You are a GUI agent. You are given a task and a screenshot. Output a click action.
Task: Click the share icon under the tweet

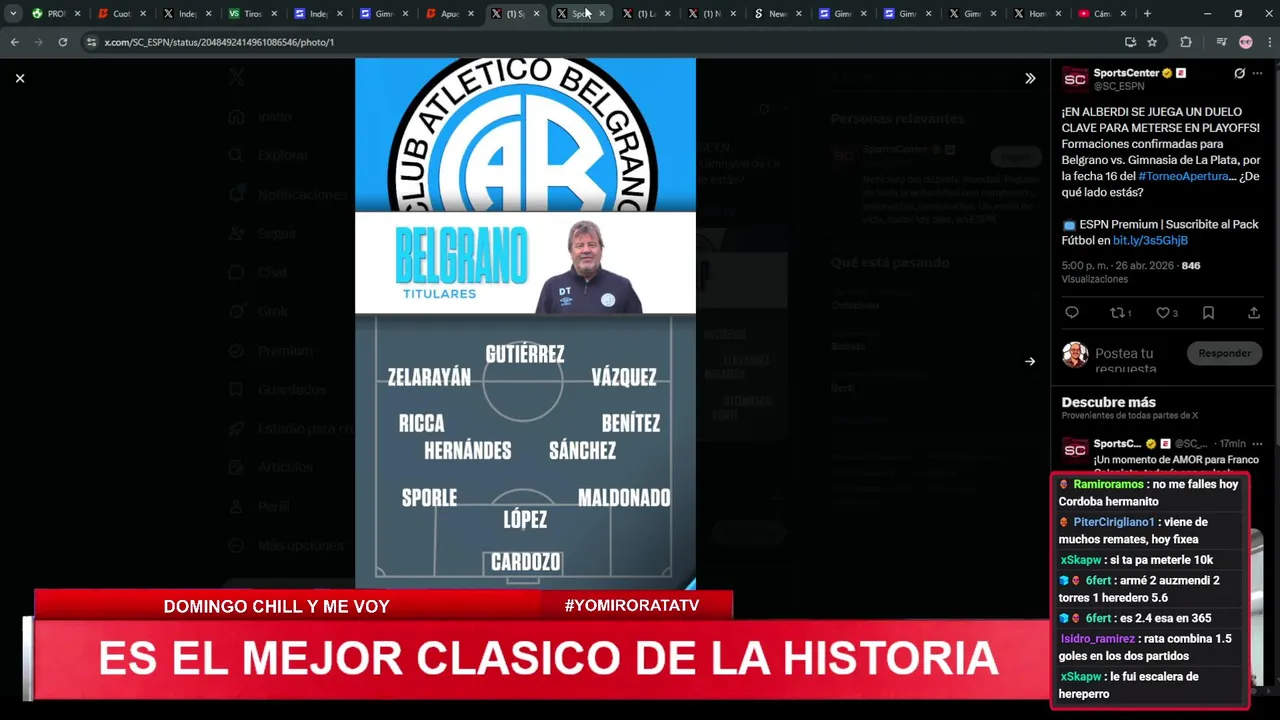(1254, 313)
